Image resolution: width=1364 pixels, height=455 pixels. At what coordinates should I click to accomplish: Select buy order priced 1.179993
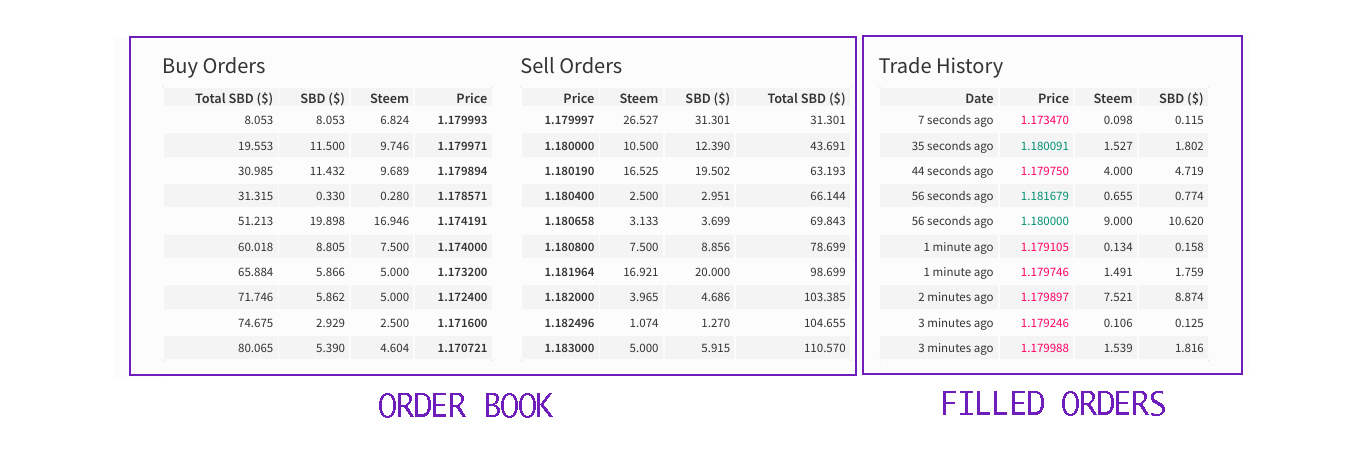point(327,120)
